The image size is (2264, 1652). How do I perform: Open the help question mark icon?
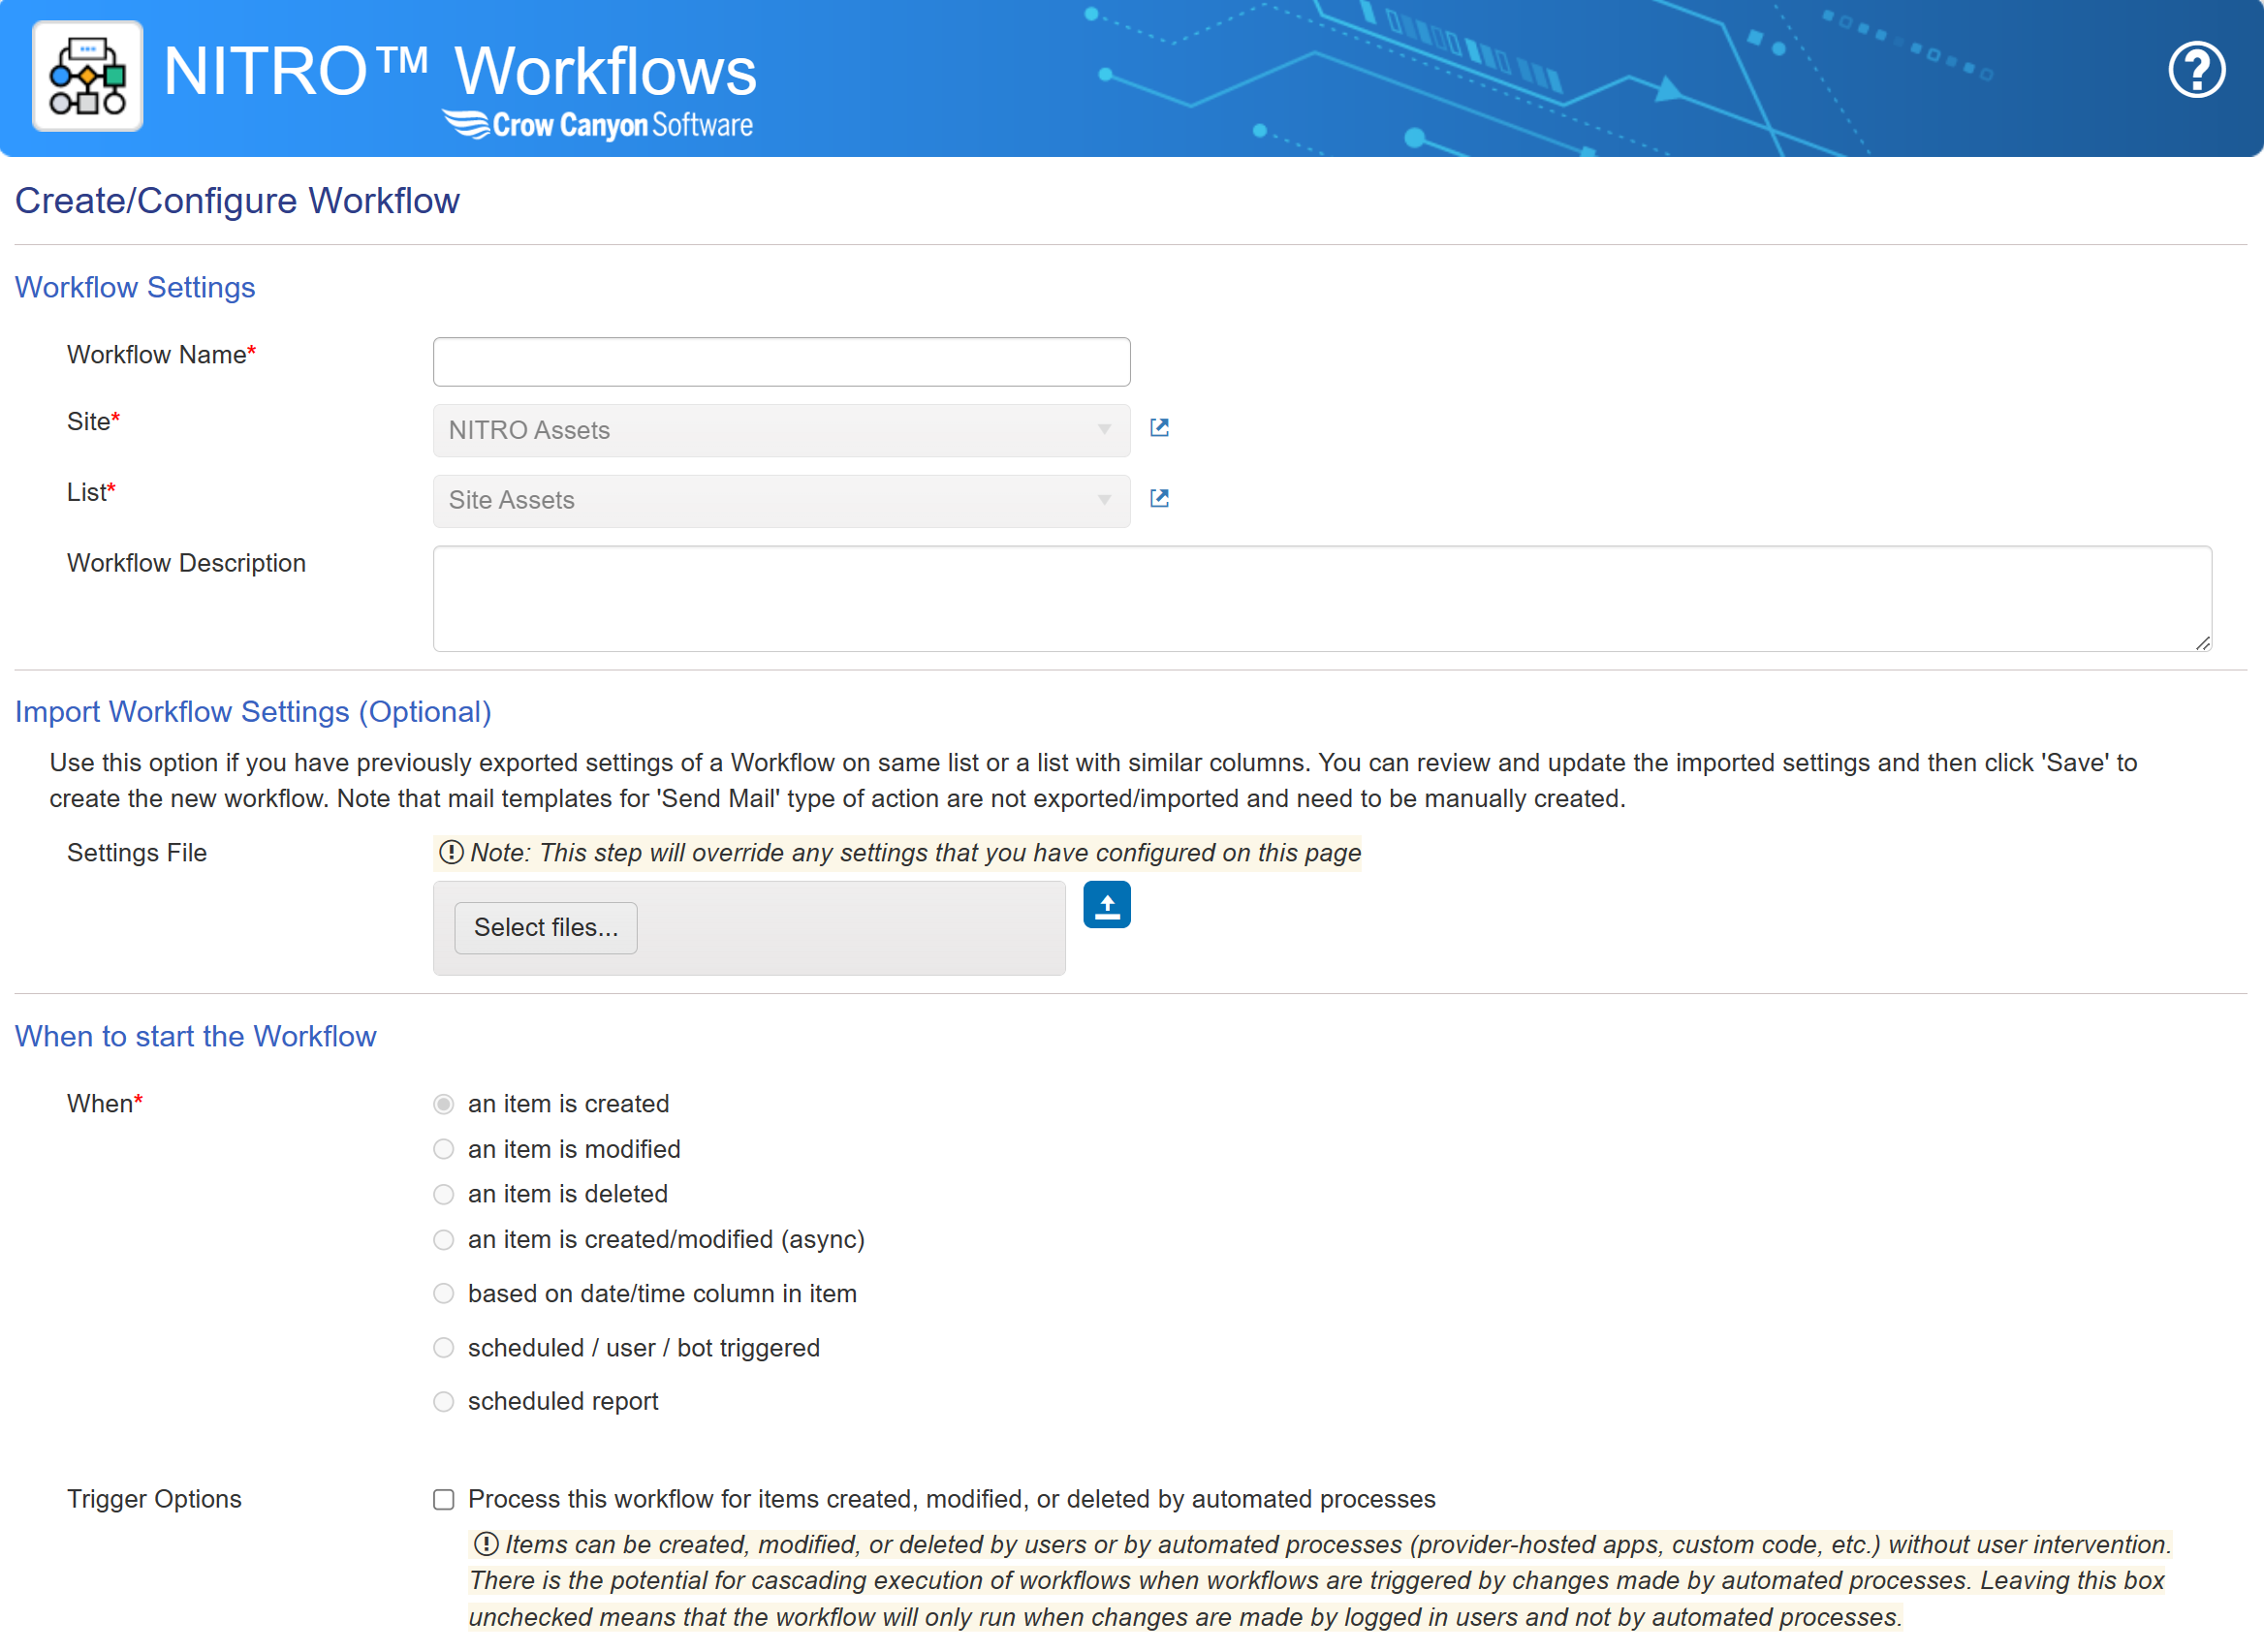point(2196,70)
